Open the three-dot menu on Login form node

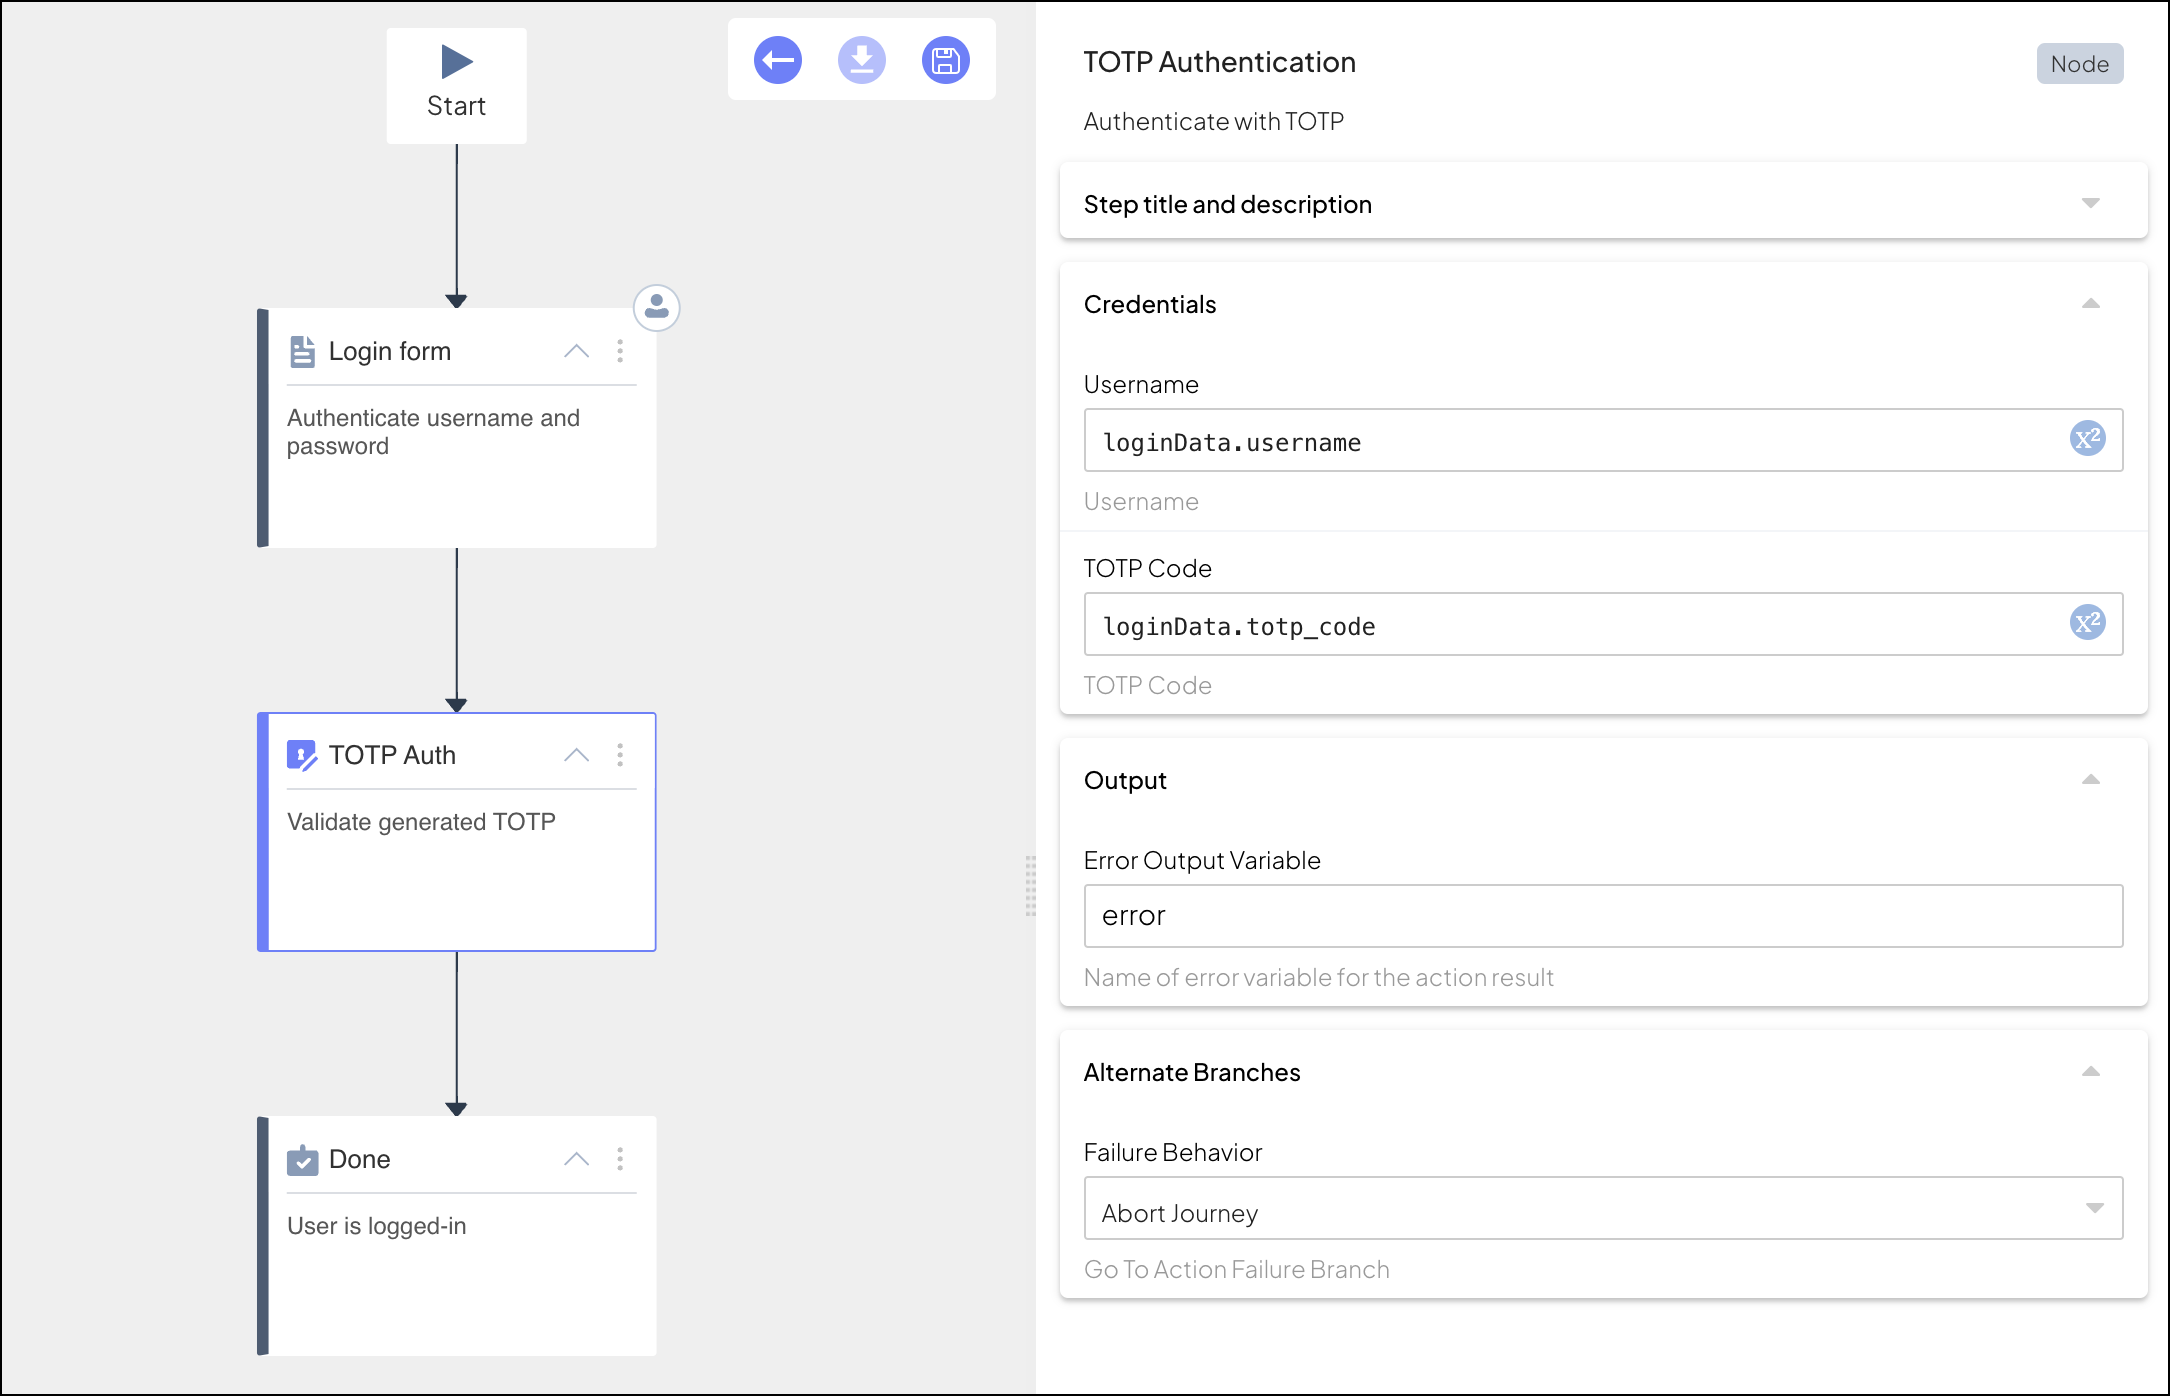pos(620,351)
